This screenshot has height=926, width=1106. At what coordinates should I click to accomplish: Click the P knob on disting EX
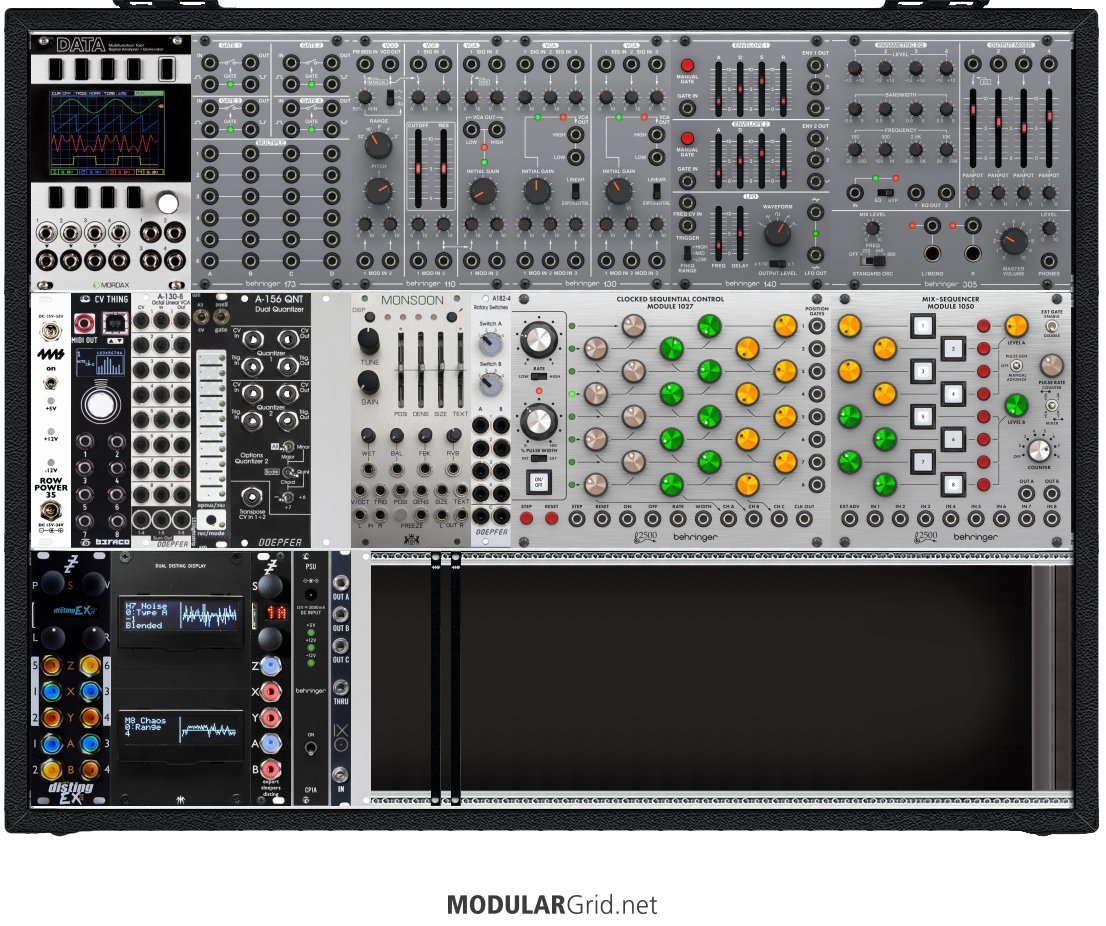tap(52, 585)
